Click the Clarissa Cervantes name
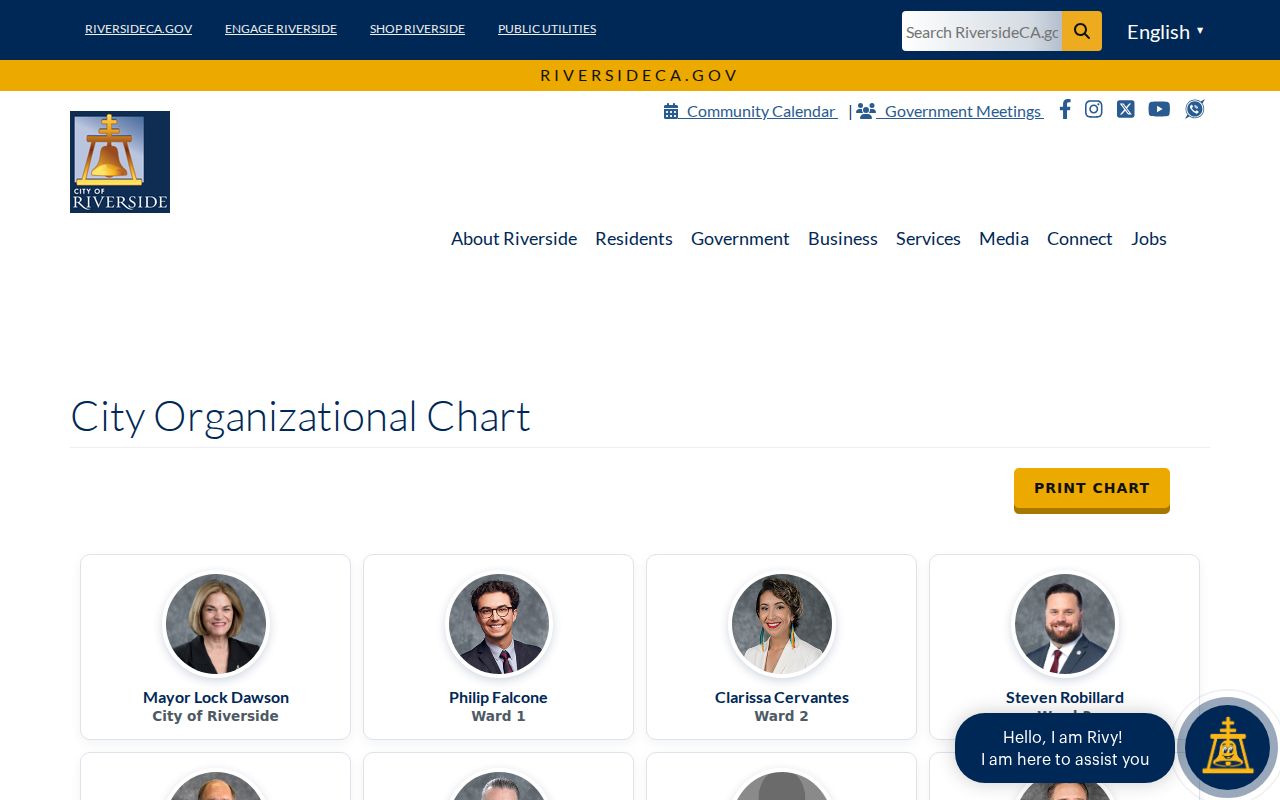The image size is (1280, 800). tap(782, 697)
